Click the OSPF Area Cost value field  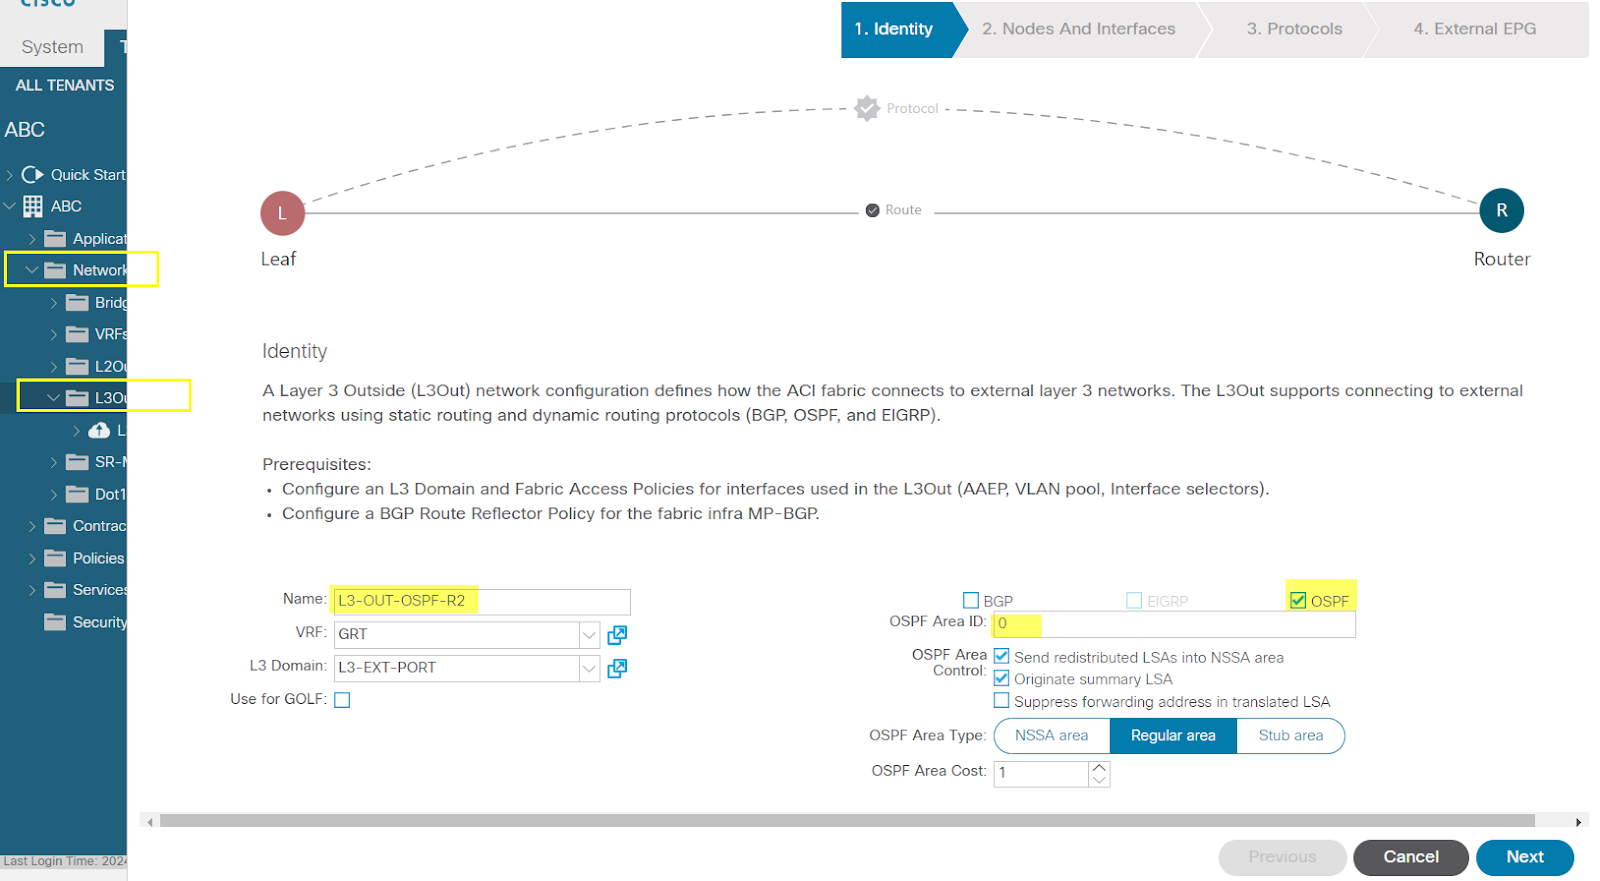pyautogui.click(x=1040, y=773)
